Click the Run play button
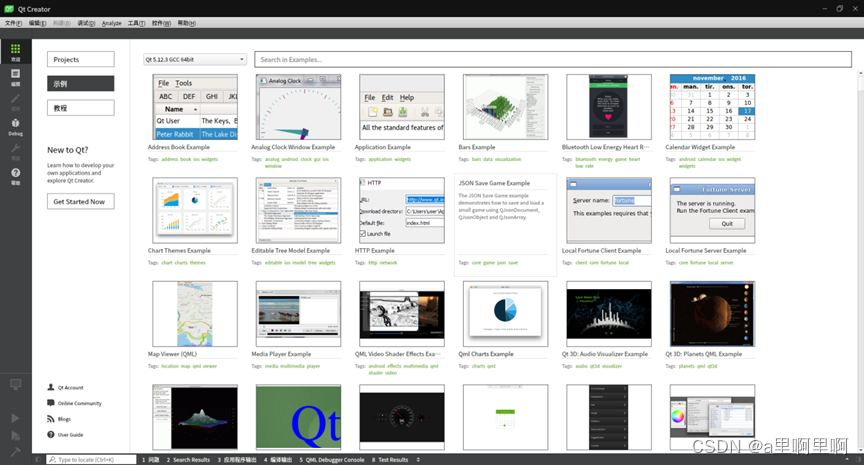Screen dimensions: 864x465 pyautogui.click(x=15, y=418)
